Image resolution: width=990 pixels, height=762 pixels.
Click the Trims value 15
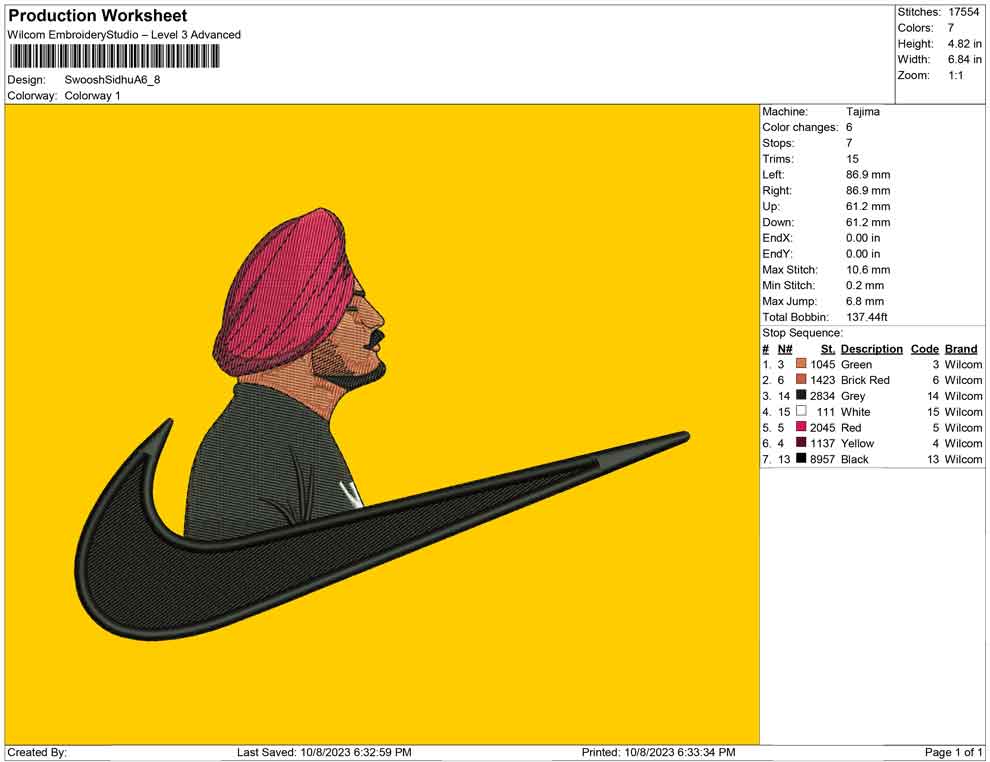point(852,159)
